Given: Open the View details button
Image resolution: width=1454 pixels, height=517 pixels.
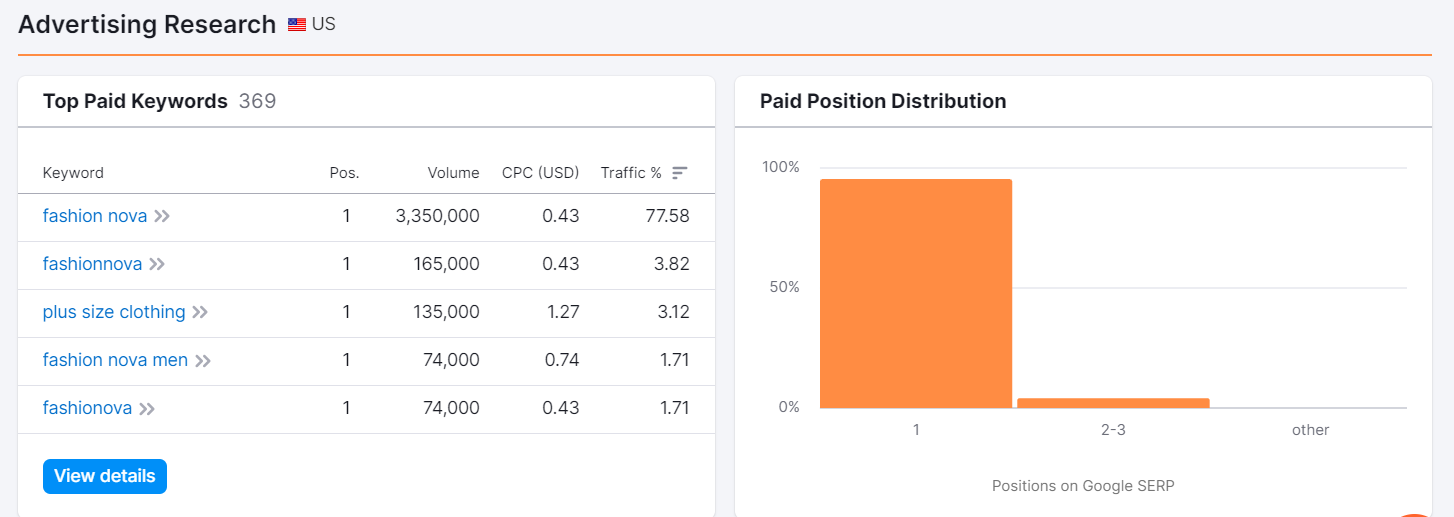Looking at the screenshot, I should [x=105, y=476].
